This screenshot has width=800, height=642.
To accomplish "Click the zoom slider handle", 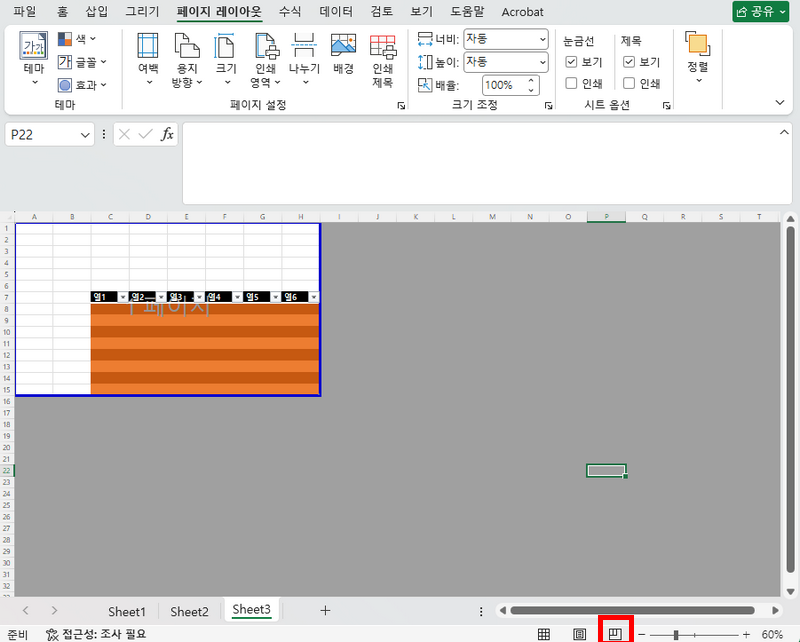I will (x=676, y=634).
